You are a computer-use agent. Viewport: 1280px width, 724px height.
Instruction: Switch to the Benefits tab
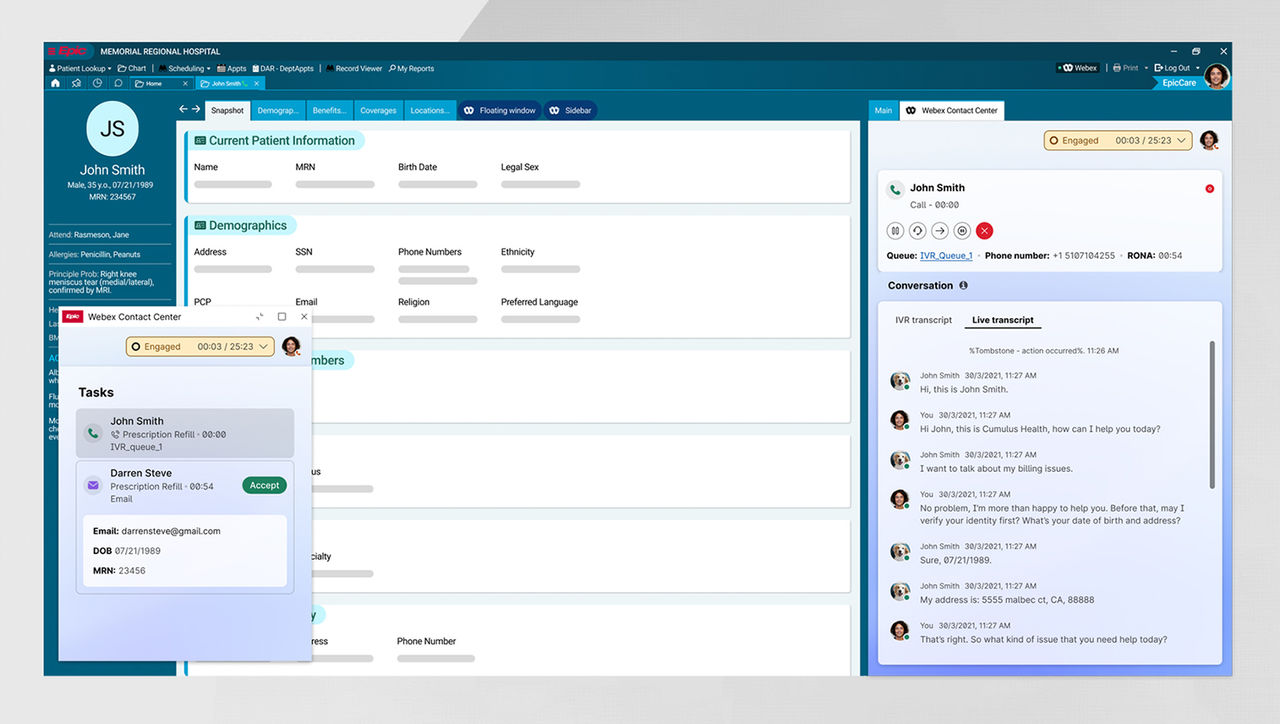[329, 110]
